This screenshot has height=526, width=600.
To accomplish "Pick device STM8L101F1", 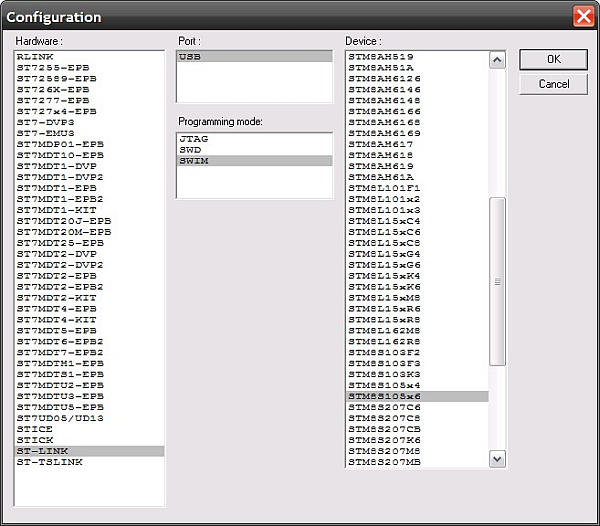I will pos(417,188).
